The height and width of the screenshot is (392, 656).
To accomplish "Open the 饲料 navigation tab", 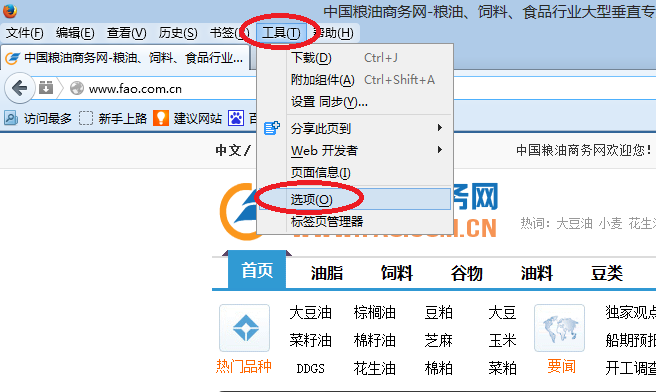I will pos(397,273).
